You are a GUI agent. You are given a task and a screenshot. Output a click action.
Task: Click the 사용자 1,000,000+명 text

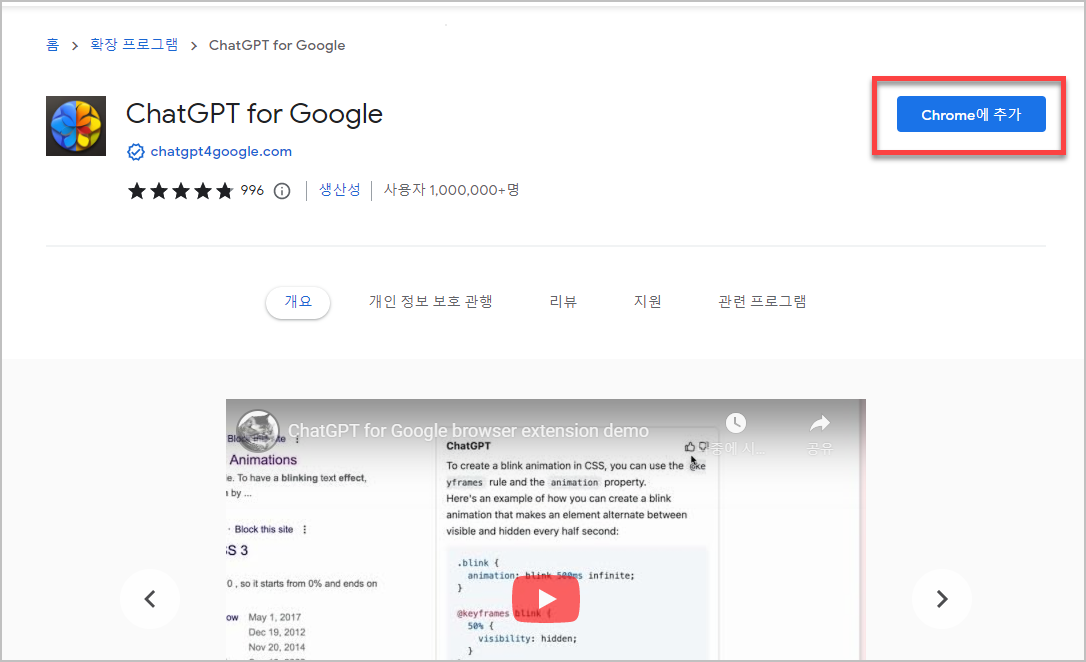click(452, 190)
